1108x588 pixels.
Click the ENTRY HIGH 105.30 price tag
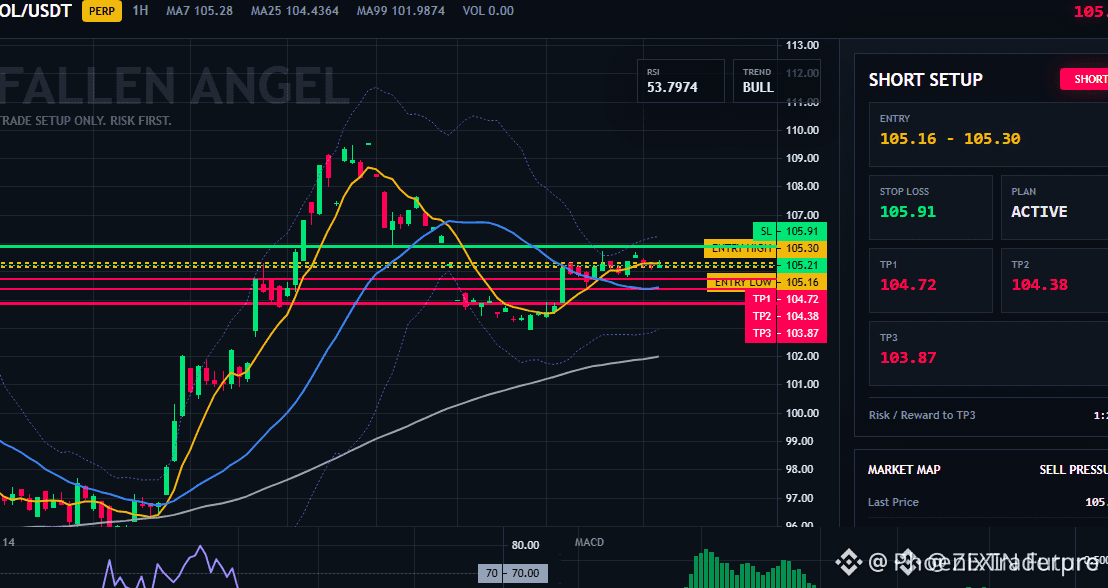pos(765,248)
